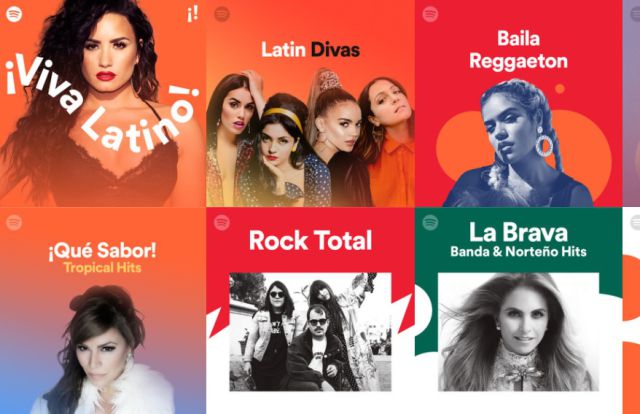The height and width of the screenshot is (414, 640).
Task: Click Spotify logo on the partly visible purple cover
Action: pyautogui.click(x=636, y=13)
